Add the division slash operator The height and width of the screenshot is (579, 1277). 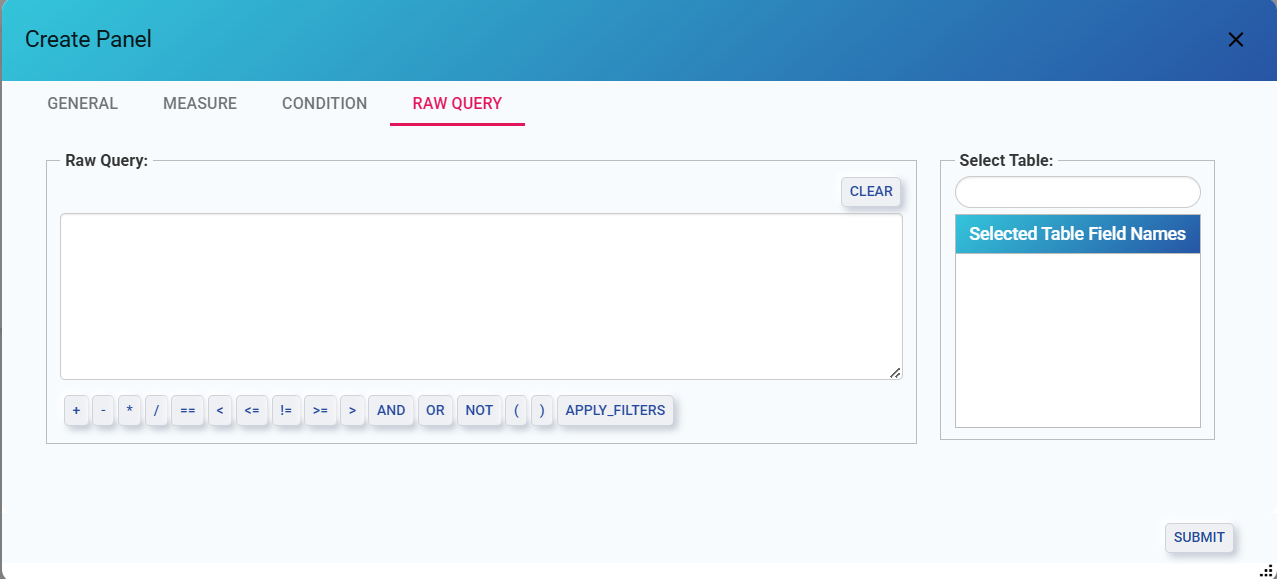point(156,411)
